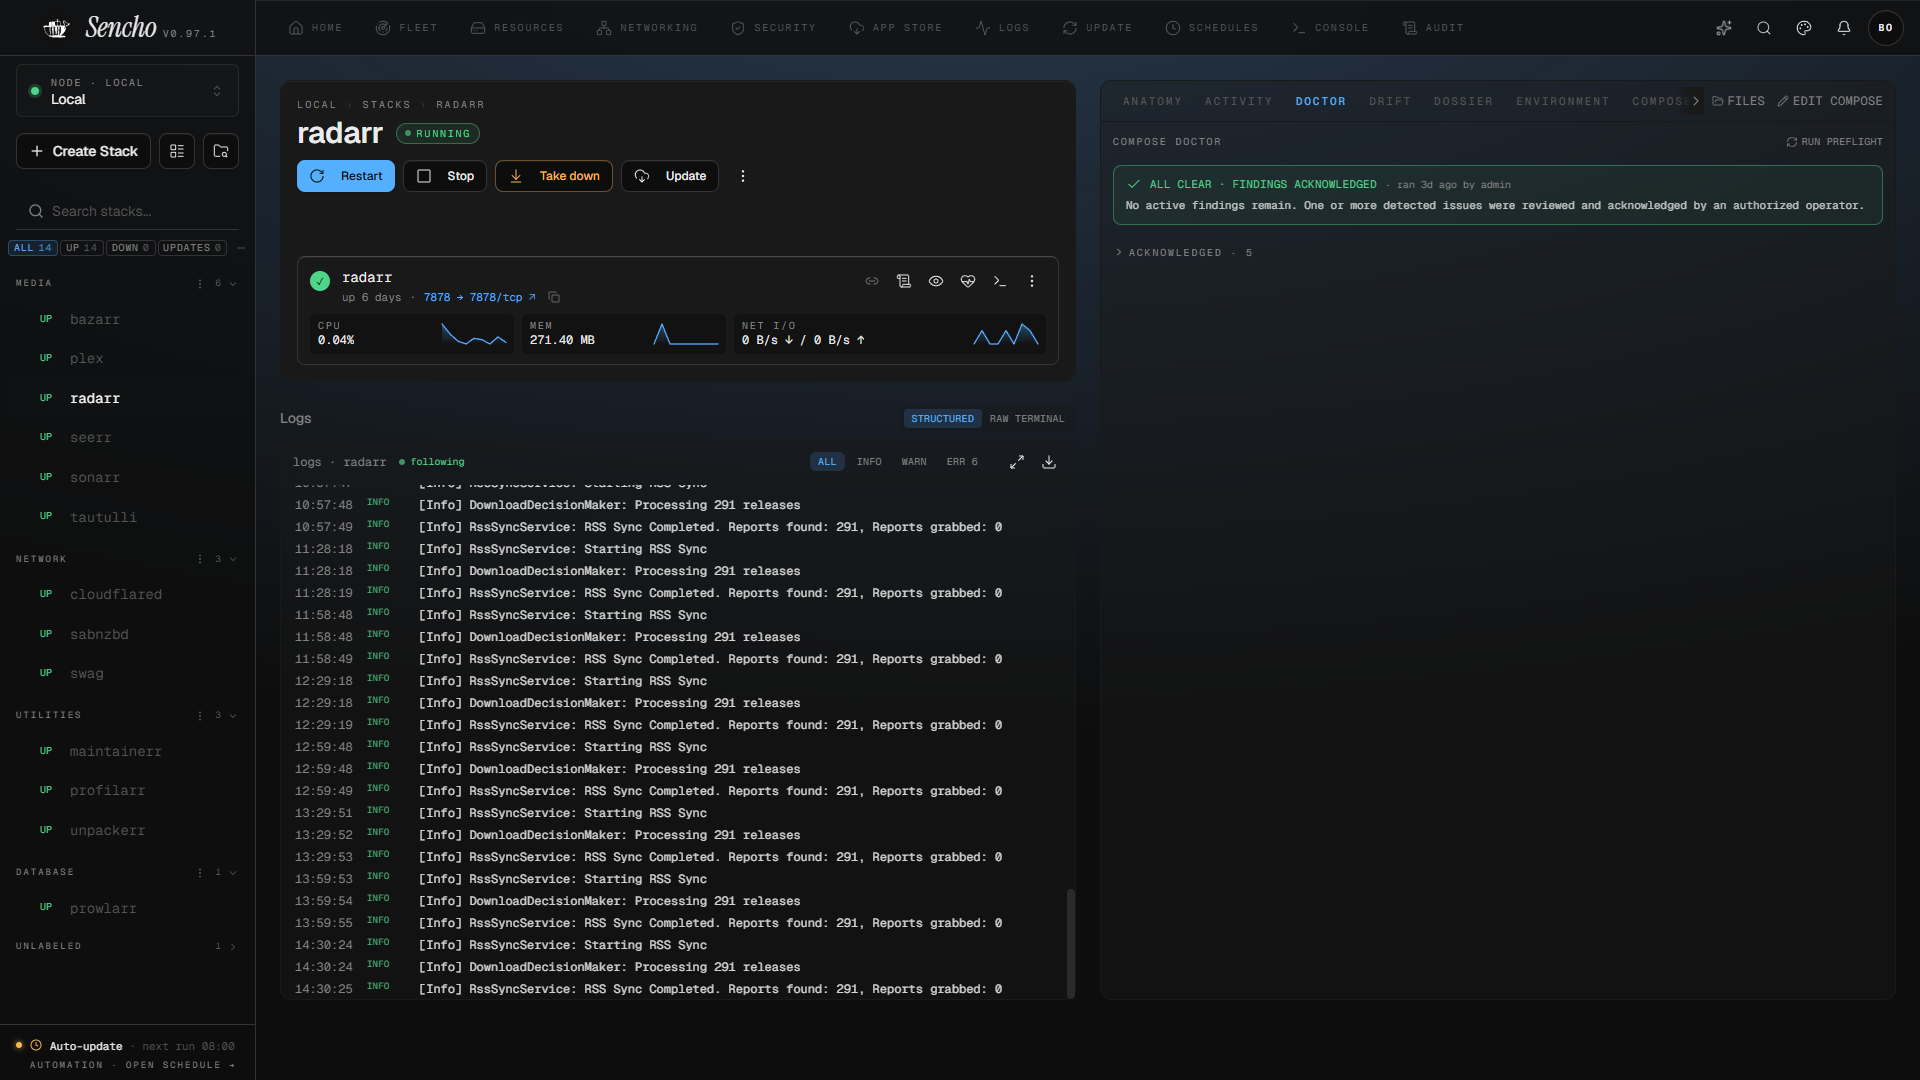This screenshot has width=1920, height=1080.
Task: Open the BO user avatar menu
Action: tap(1885, 28)
